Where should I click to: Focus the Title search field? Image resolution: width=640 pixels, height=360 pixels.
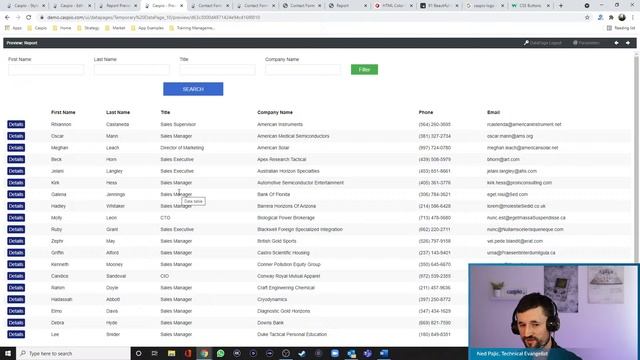(218, 70)
